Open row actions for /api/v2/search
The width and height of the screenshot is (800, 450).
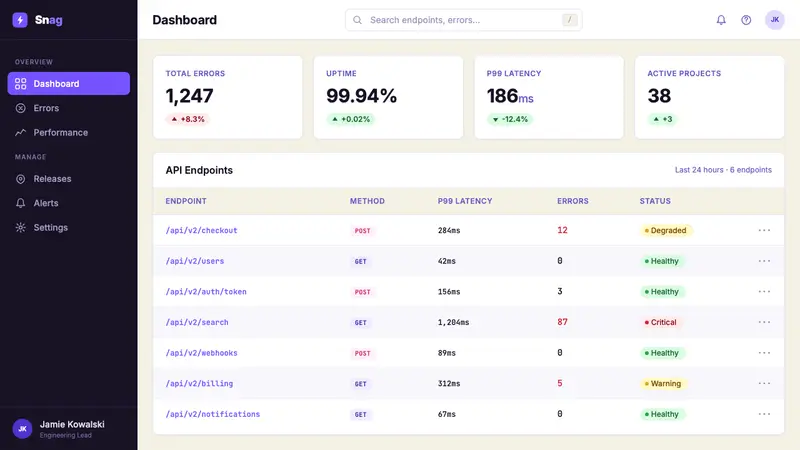point(764,322)
